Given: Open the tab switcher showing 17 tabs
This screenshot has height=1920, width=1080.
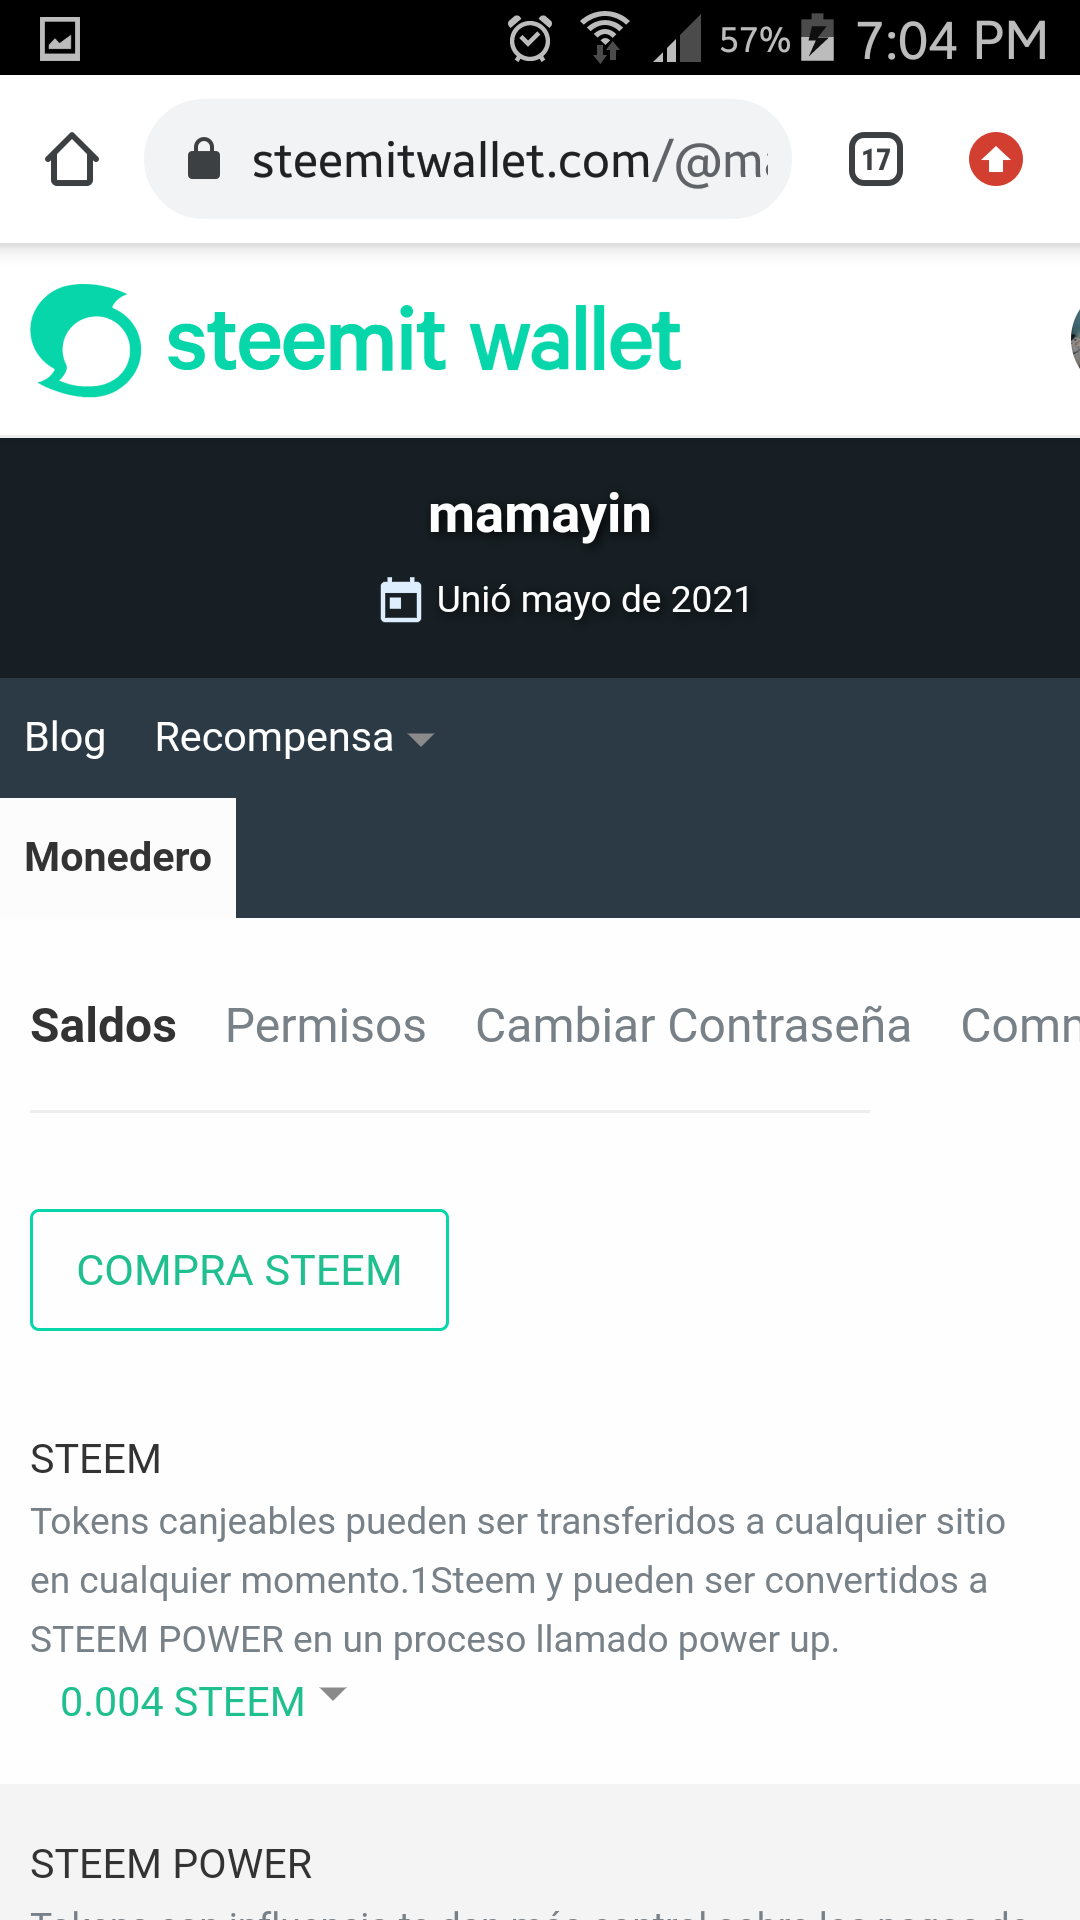Looking at the screenshot, I should click(x=875, y=159).
